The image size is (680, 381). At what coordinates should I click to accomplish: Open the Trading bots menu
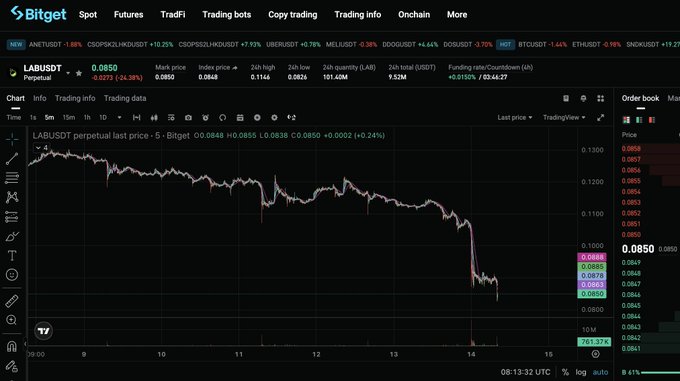[x=227, y=14]
